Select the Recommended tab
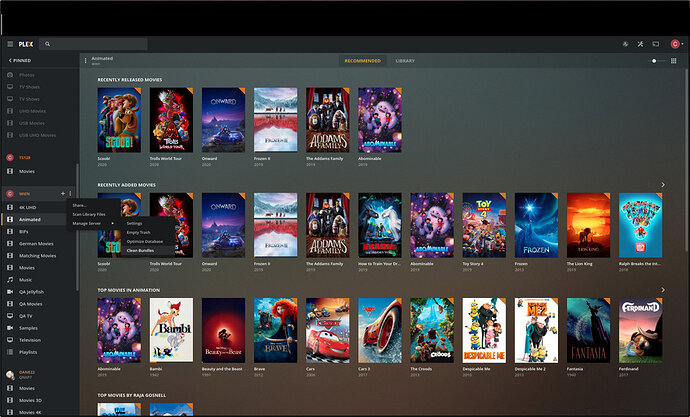The height and width of the screenshot is (417, 690). coord(363,61)
